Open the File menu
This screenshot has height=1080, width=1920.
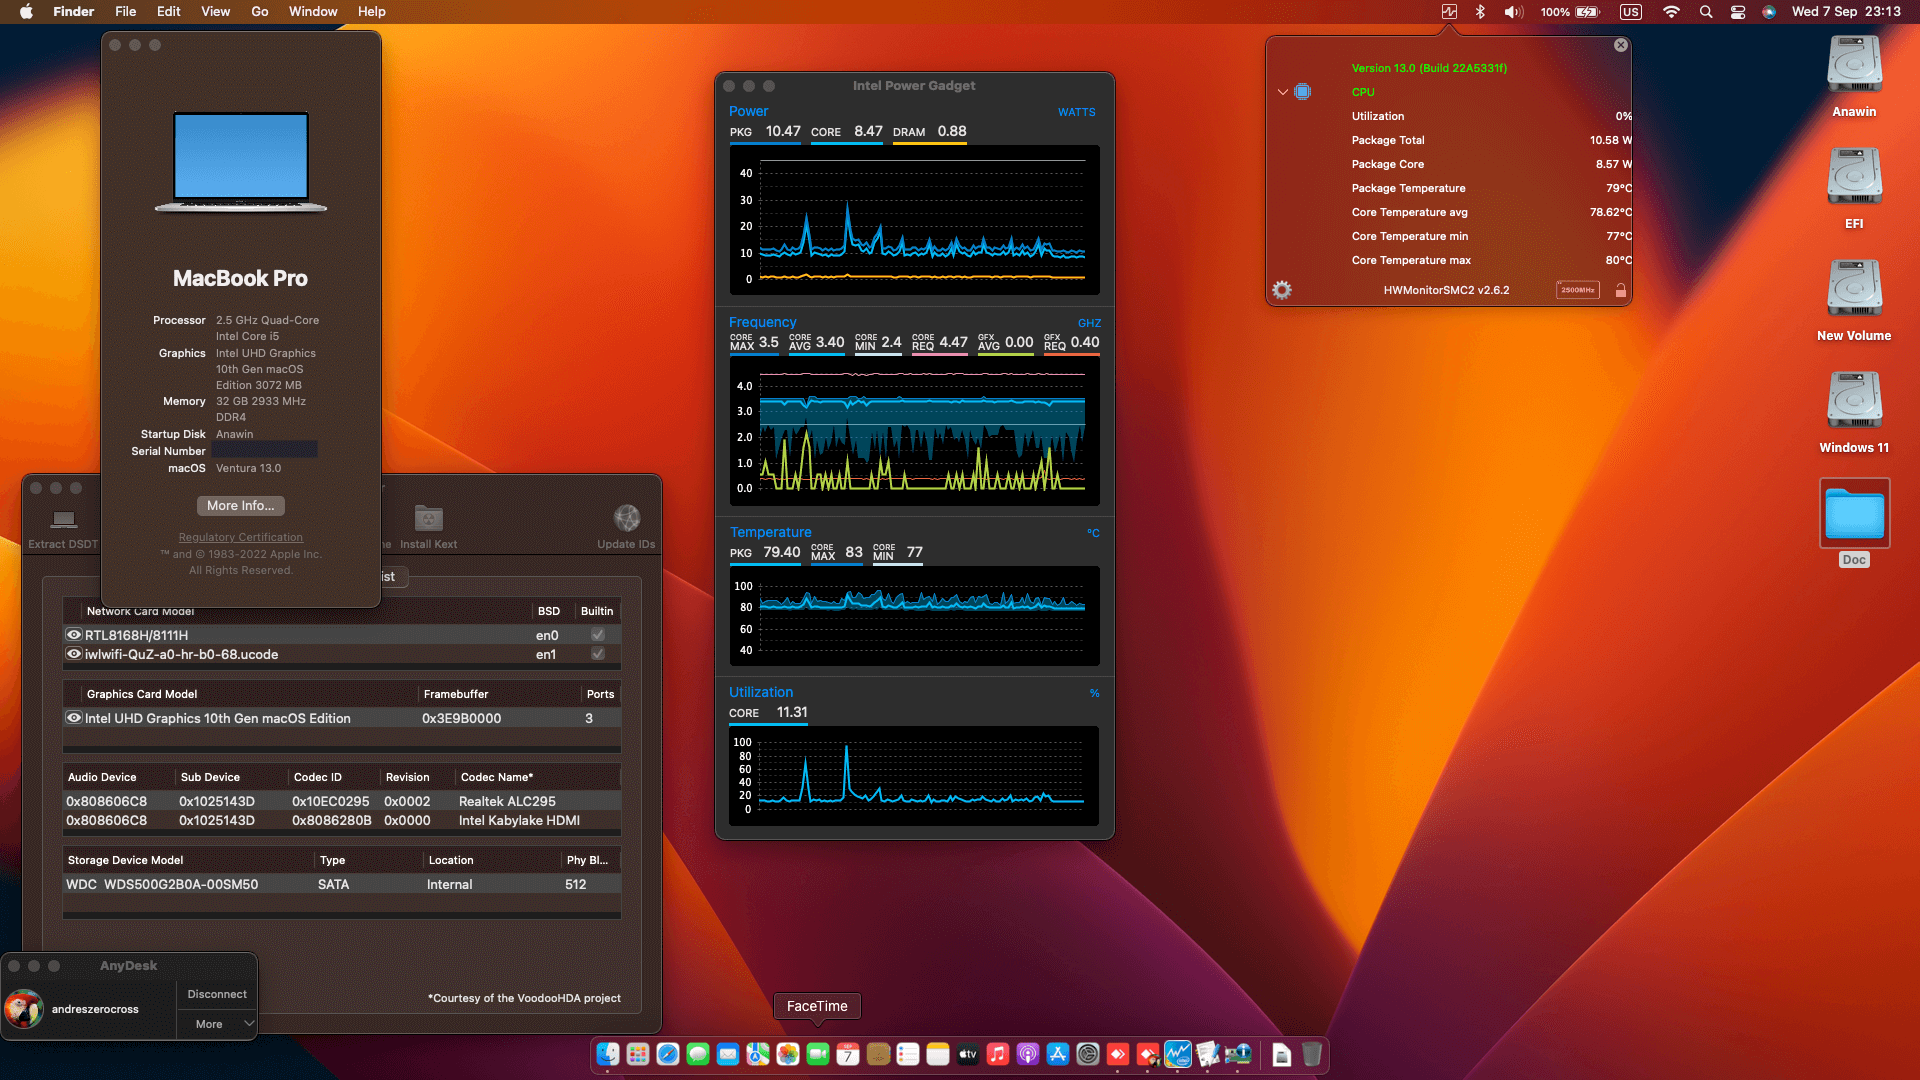point(126,12)
